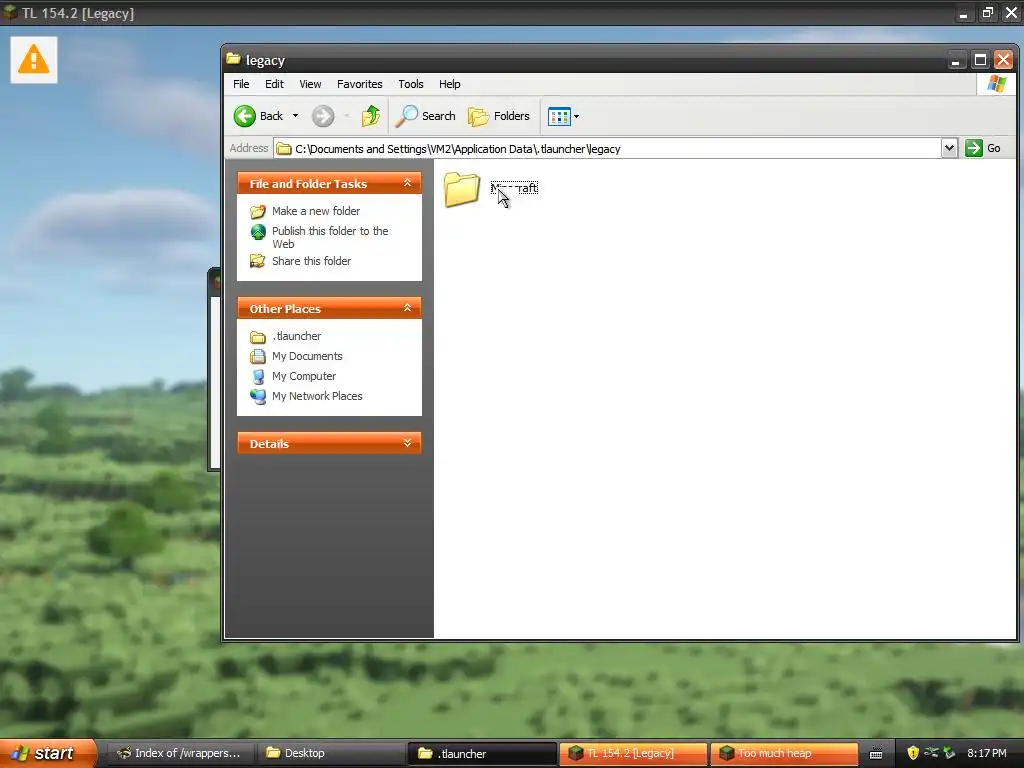
Task: Click inside the Address path field
Action: tap(607, 149)
